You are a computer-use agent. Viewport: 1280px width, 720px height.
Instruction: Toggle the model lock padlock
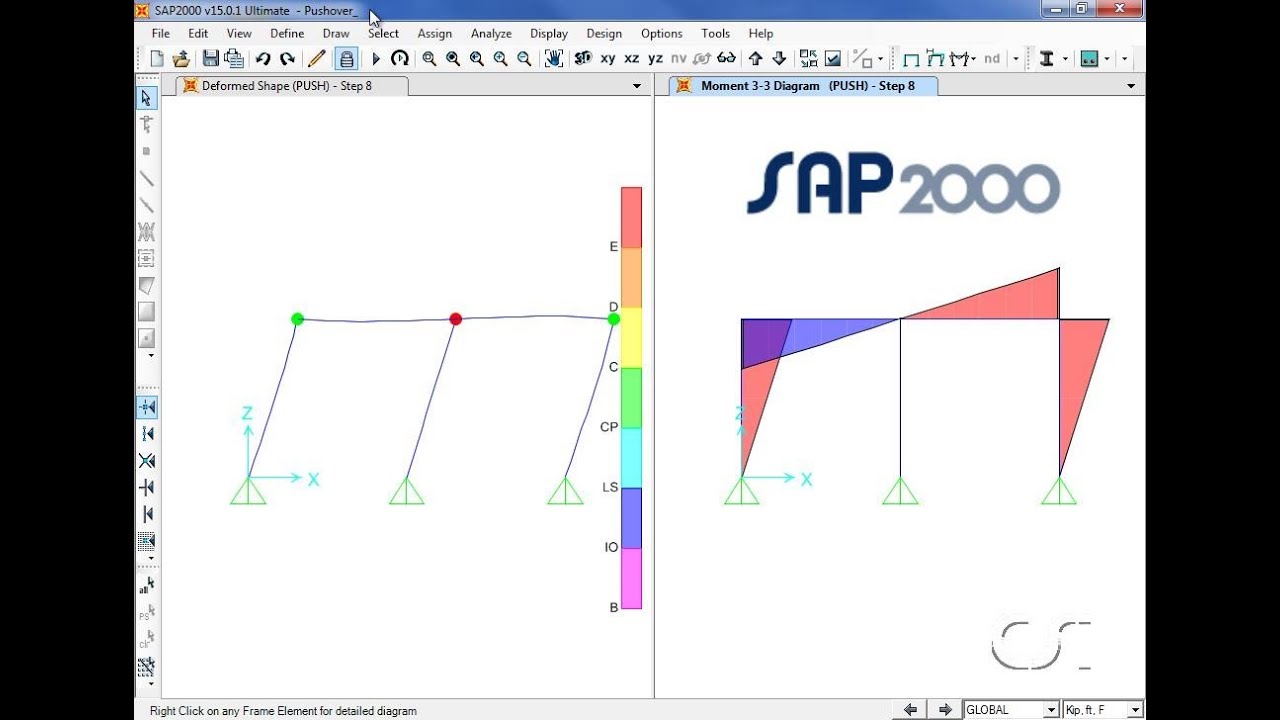click(x=346, y=59)
